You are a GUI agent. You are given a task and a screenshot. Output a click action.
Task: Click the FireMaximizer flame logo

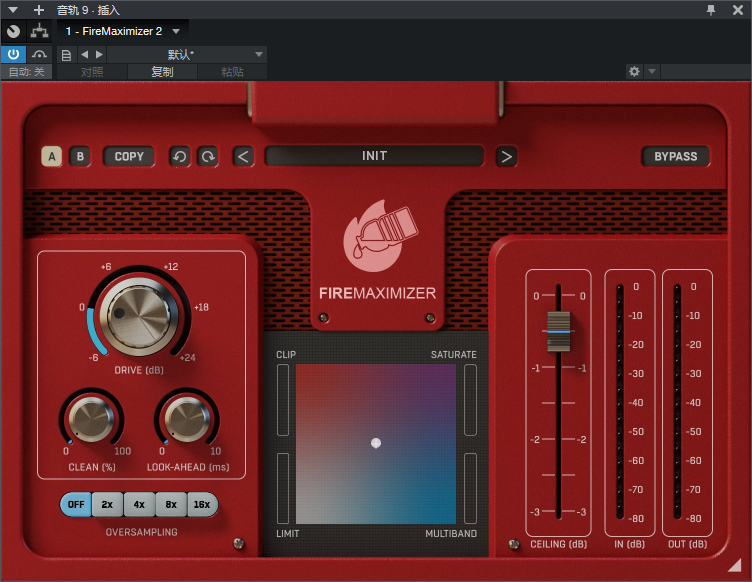(x=380, y=236)
